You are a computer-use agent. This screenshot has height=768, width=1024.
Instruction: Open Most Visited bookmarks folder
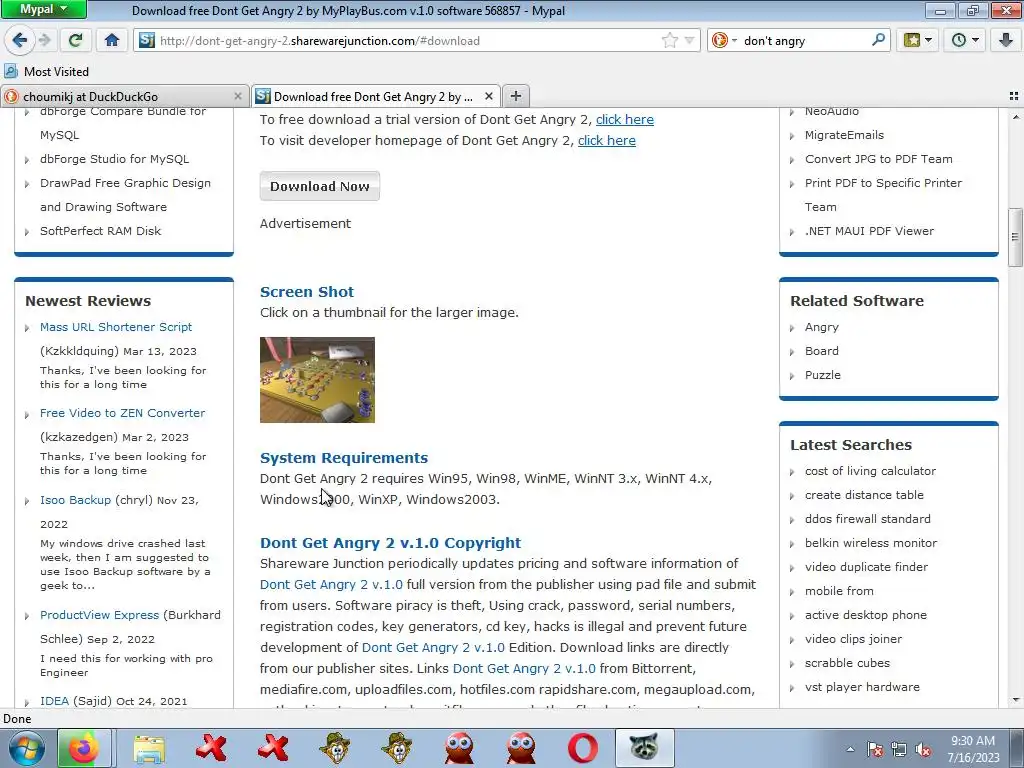47,72
